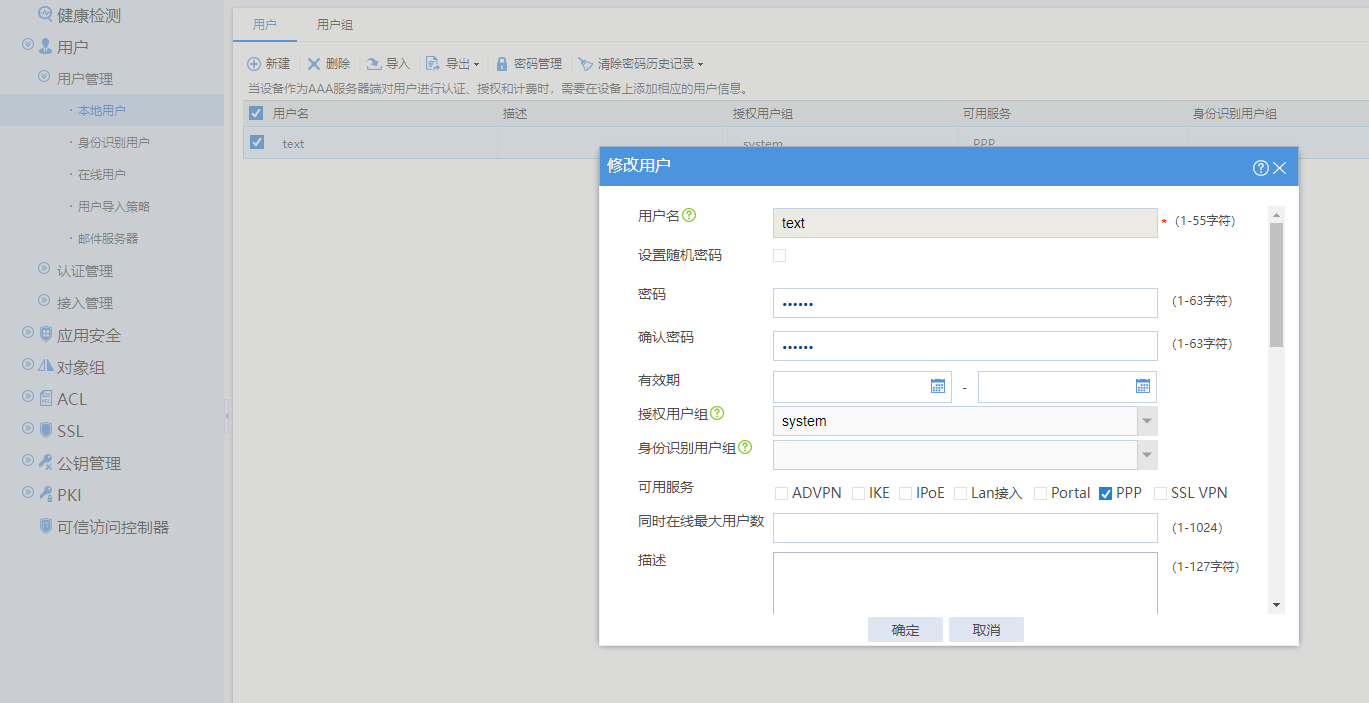Click the 新建 plus icon in toolbar
The height and width of the screenshot is (703, 1369).
click(x=254, y=63)
